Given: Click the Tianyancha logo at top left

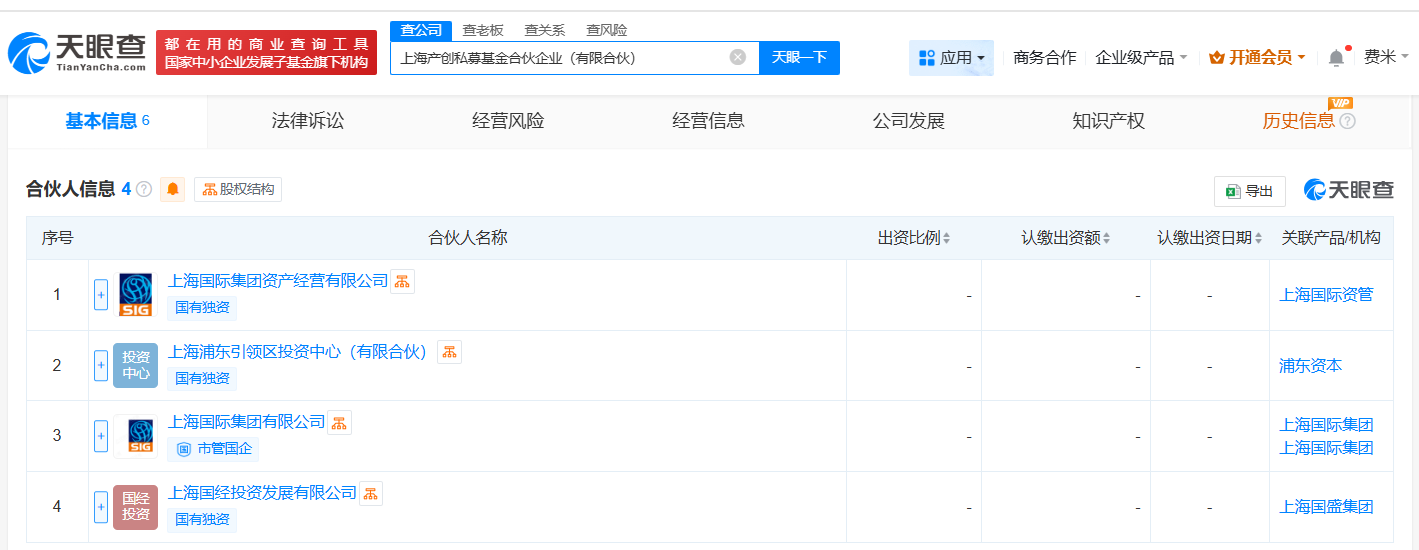Looking at the screenshot, I should 78,53.
